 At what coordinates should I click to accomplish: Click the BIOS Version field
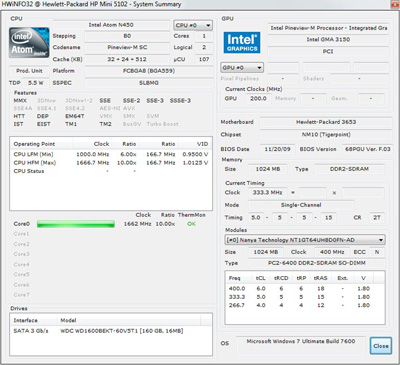point(367,149)
